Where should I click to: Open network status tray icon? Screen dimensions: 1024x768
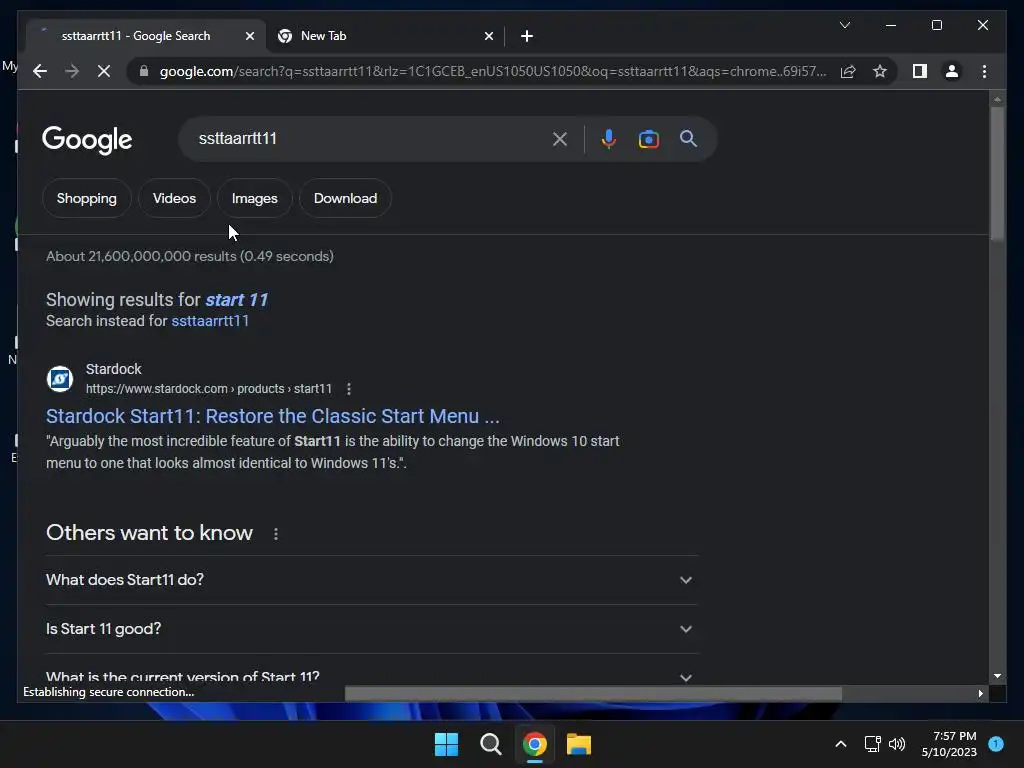872,744
